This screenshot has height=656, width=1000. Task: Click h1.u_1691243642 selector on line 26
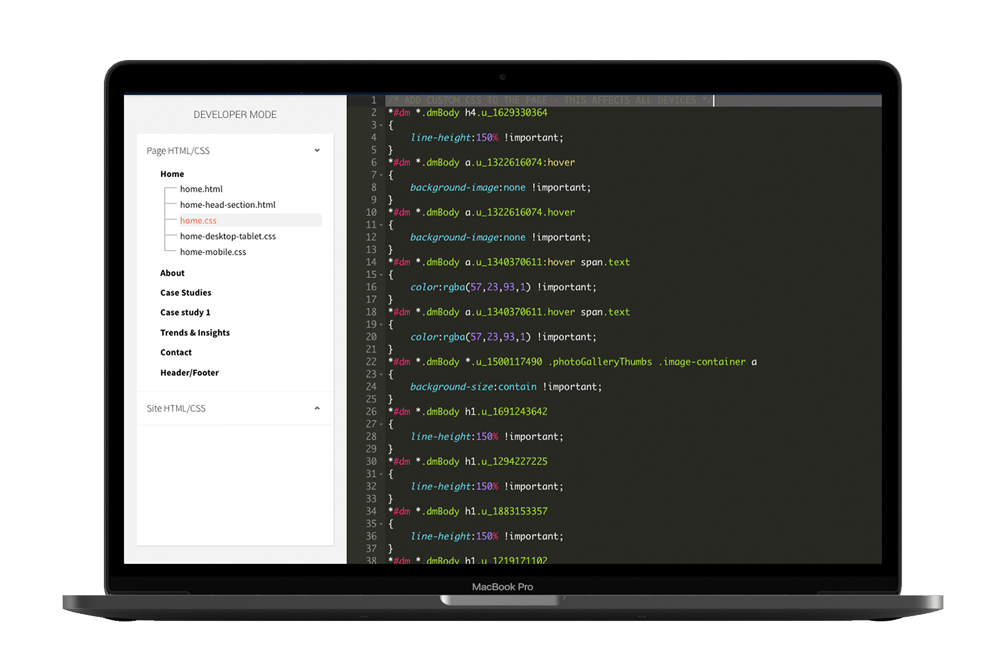click(x=506, y=411)
